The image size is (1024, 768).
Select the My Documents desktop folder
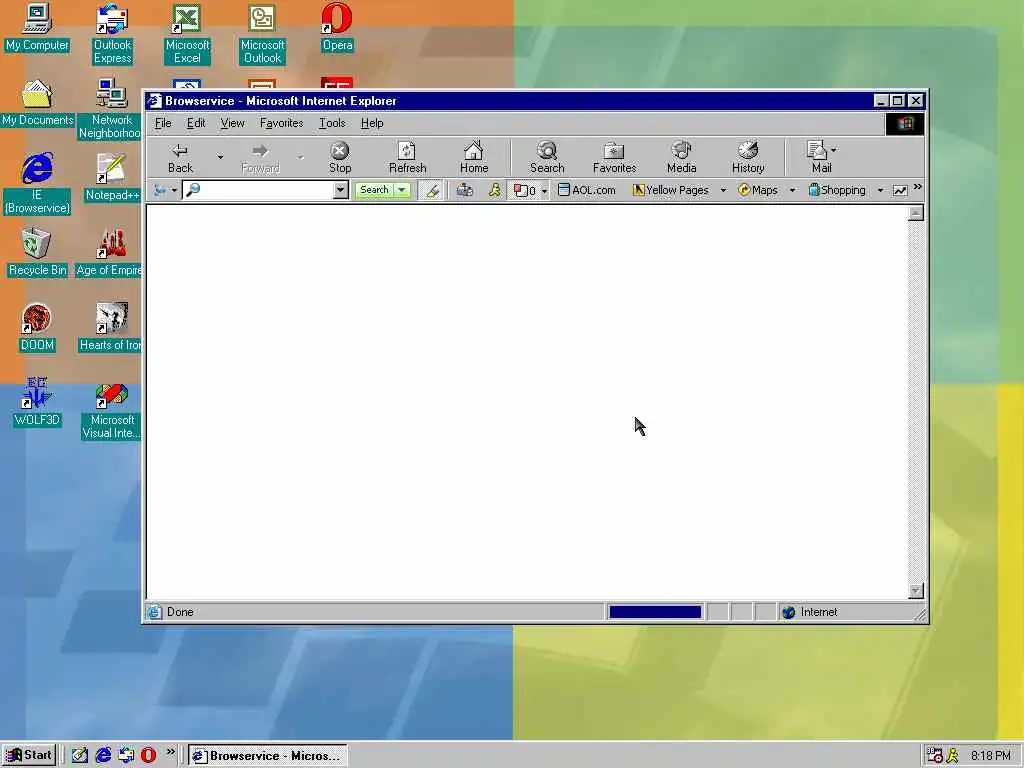click(37, 102)
